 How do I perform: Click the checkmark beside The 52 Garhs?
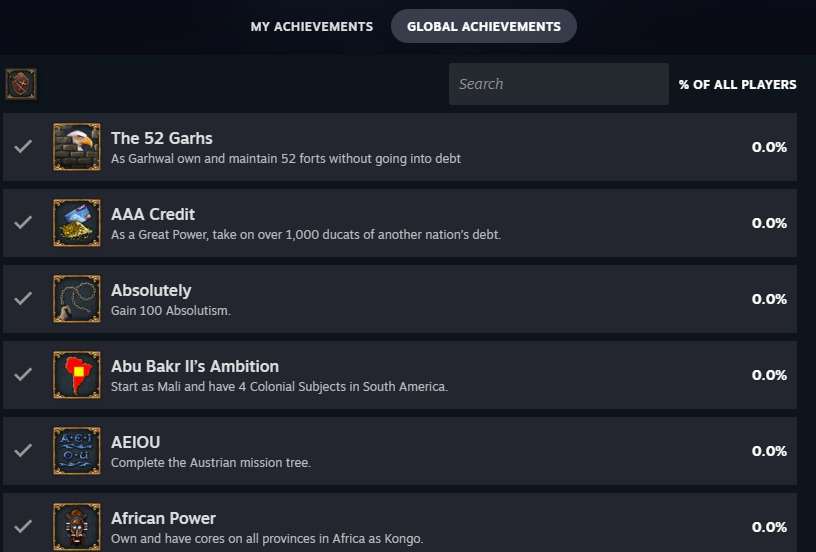[23, 146]
